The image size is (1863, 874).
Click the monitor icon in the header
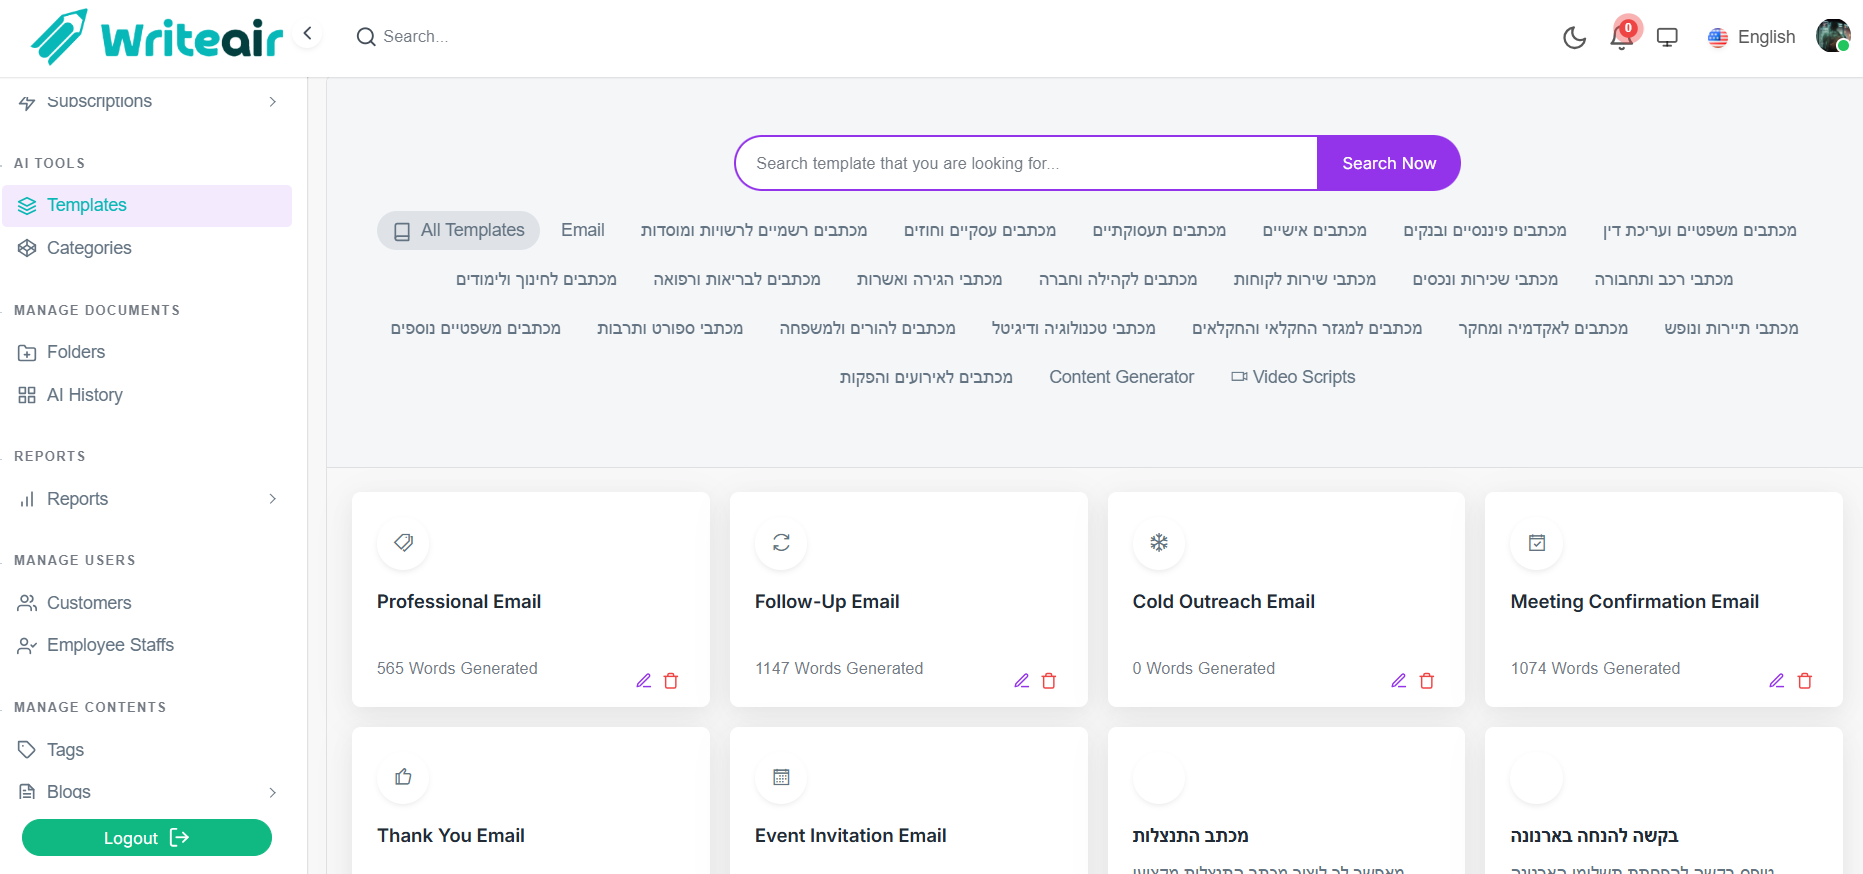tap(1667, 38)
